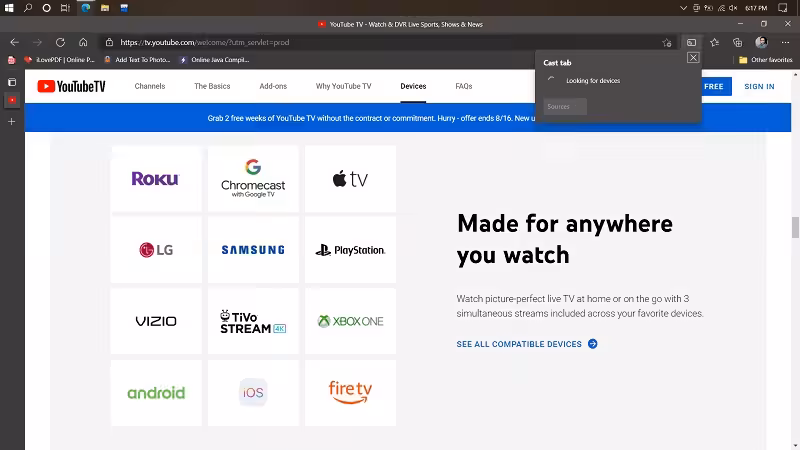
Task: Open the Action Center notifications icon
Action: pos(783,8)
